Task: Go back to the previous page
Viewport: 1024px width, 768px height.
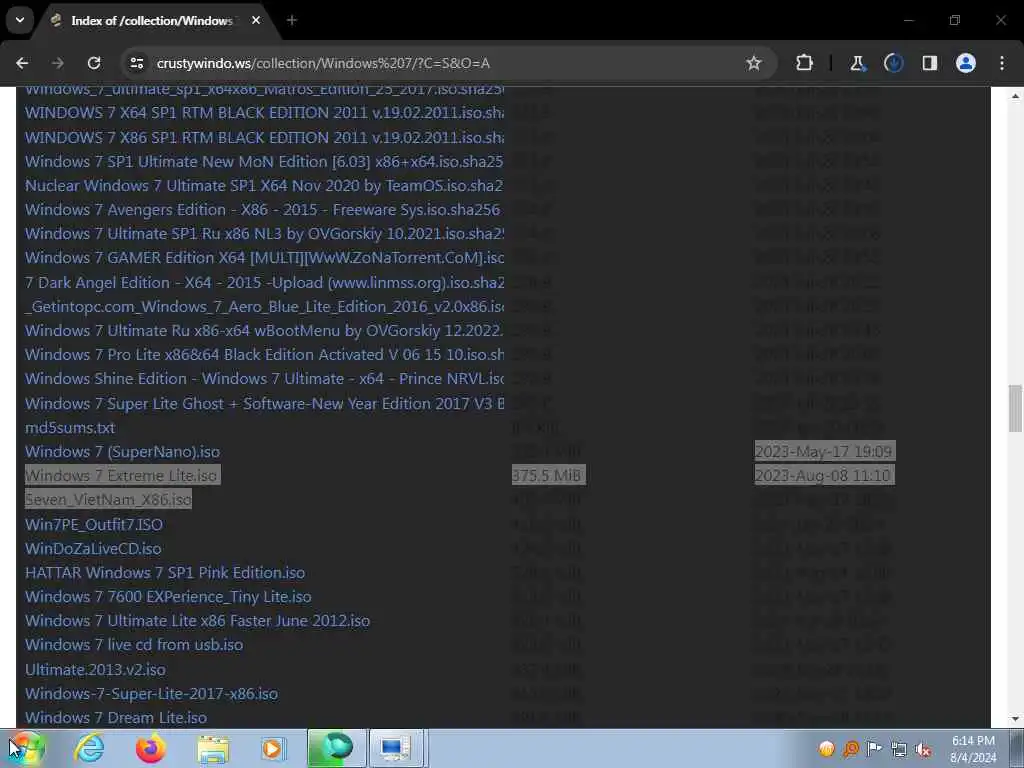Action: [x=22, y=63]
